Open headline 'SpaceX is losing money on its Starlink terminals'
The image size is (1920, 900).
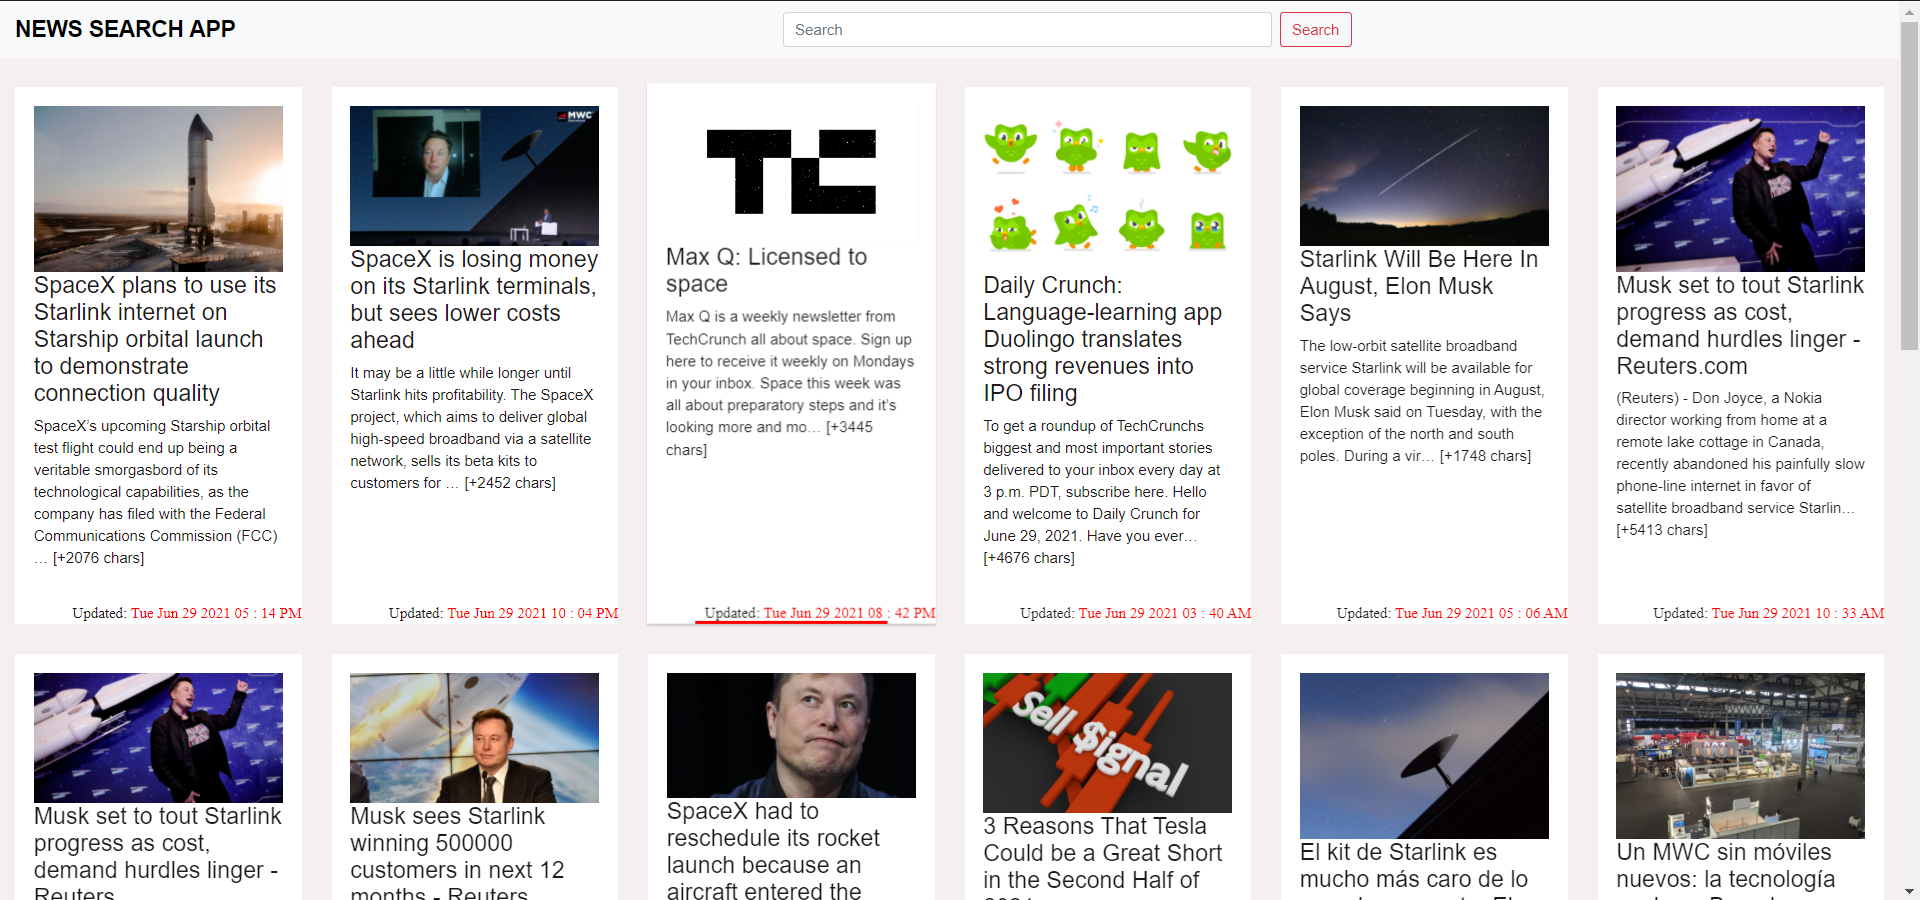click(474, 299)
